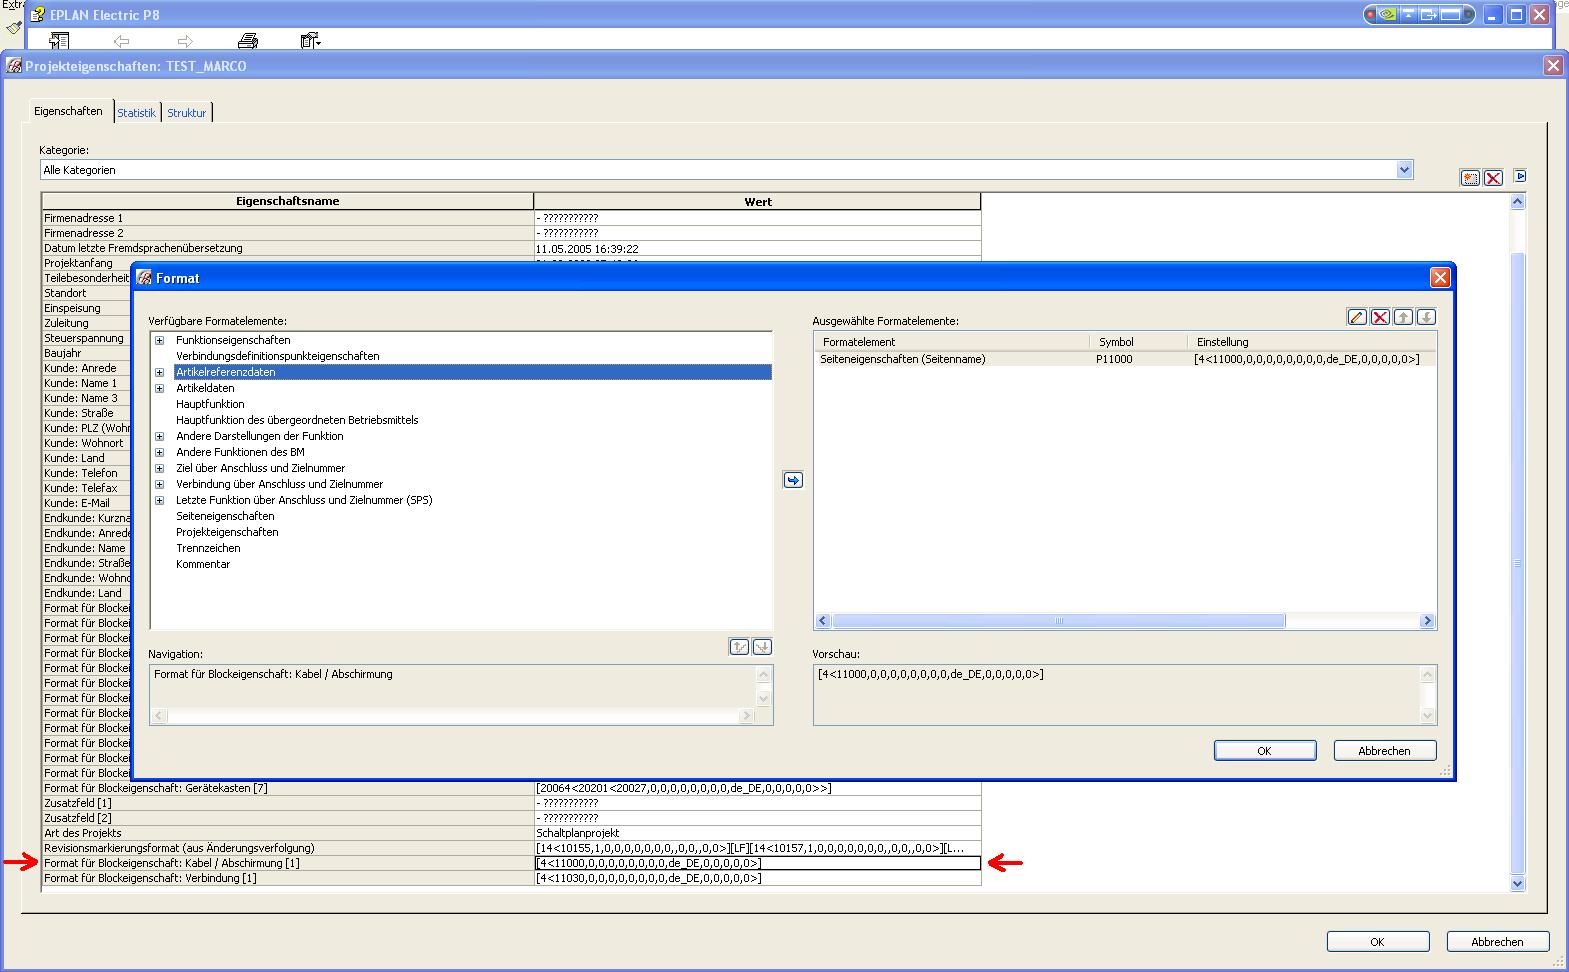Expand the Funktionseigenschaften tree node
This screenshot has height=972, width=1569.
coord(159,340)
